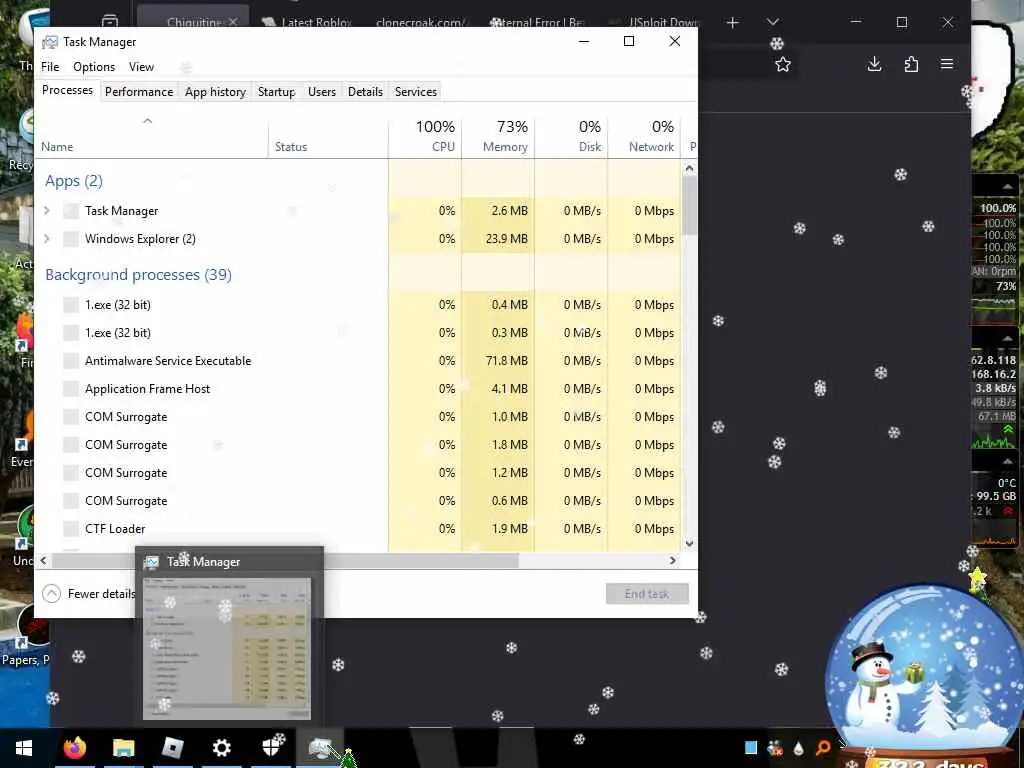Viewport: 1024px width, 768px height.
Task: Click 23.9 MB memory value
Action: [506, 238]
